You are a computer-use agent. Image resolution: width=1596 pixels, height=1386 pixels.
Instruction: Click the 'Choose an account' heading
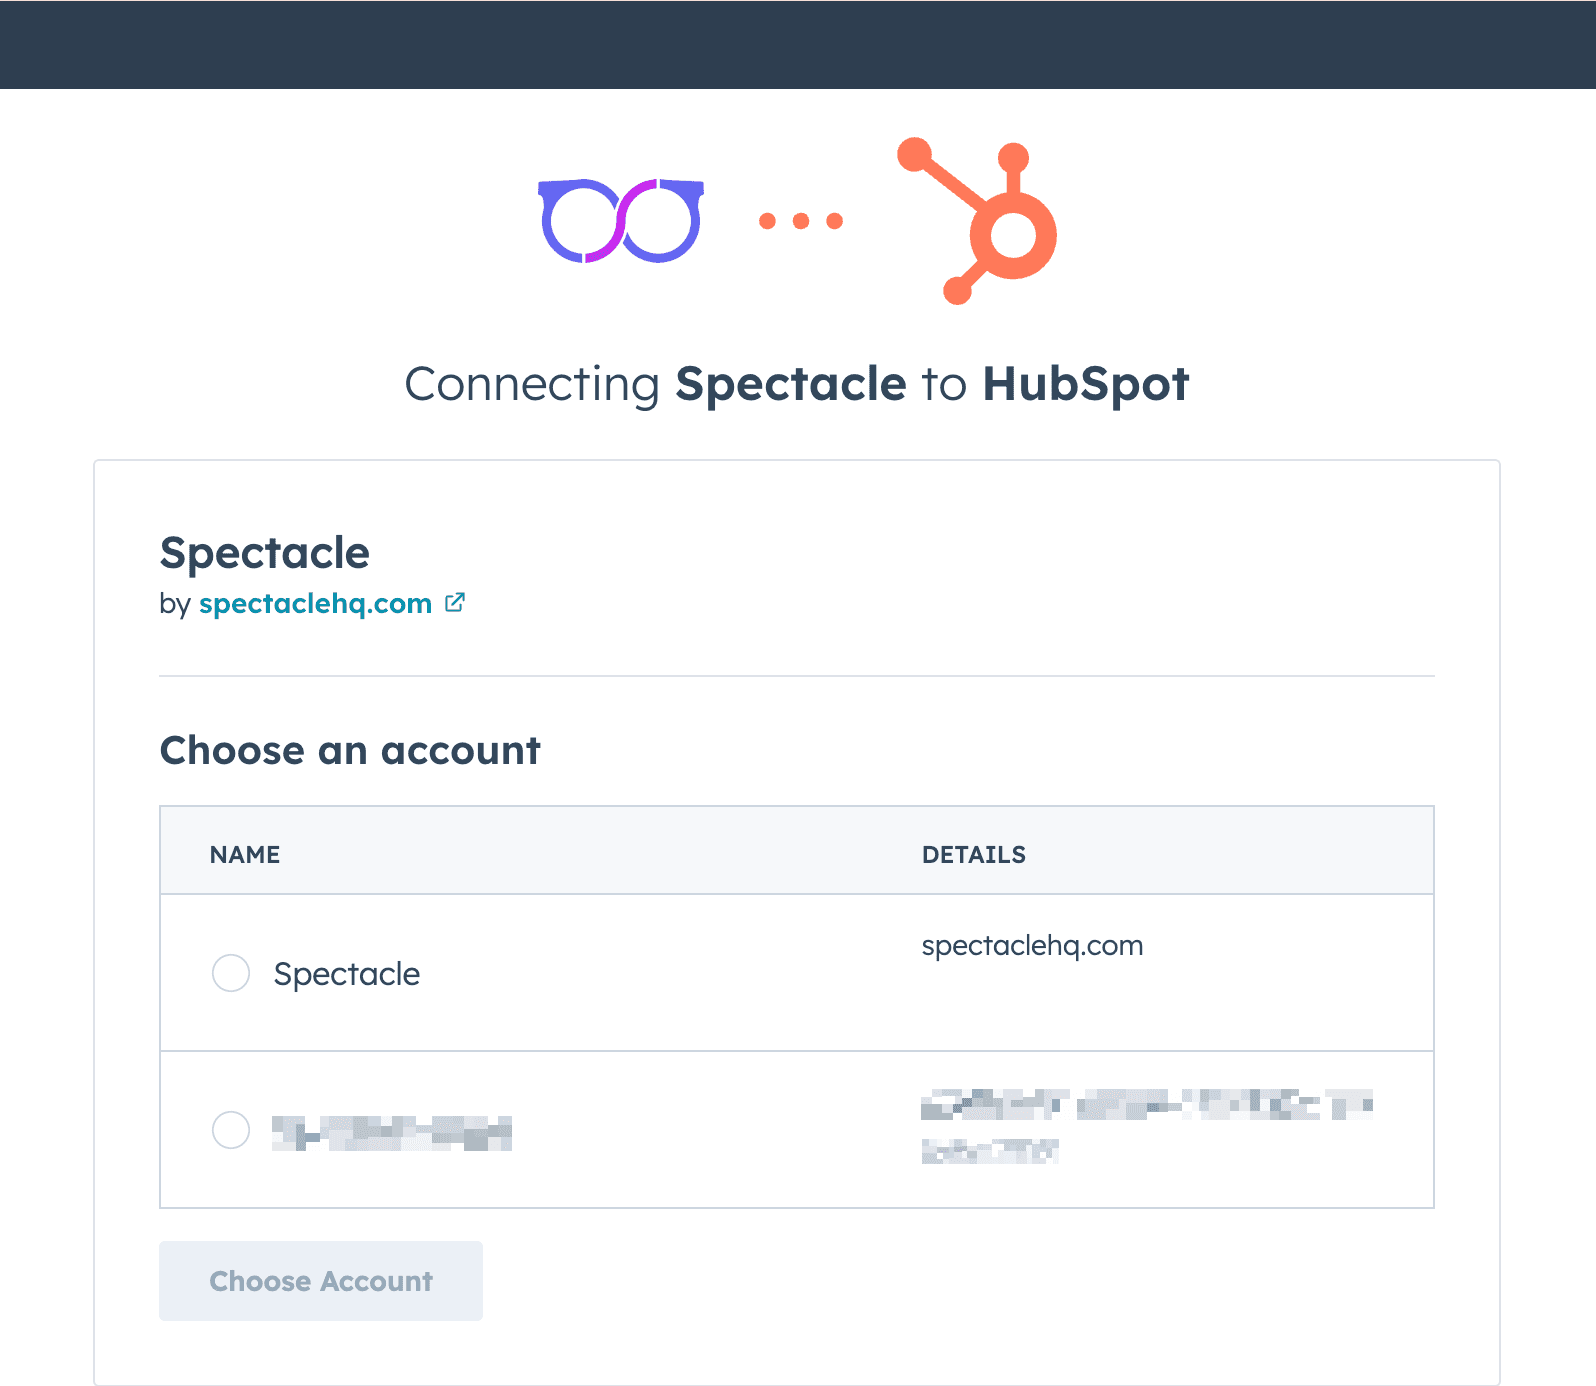(x=350, y=751)
